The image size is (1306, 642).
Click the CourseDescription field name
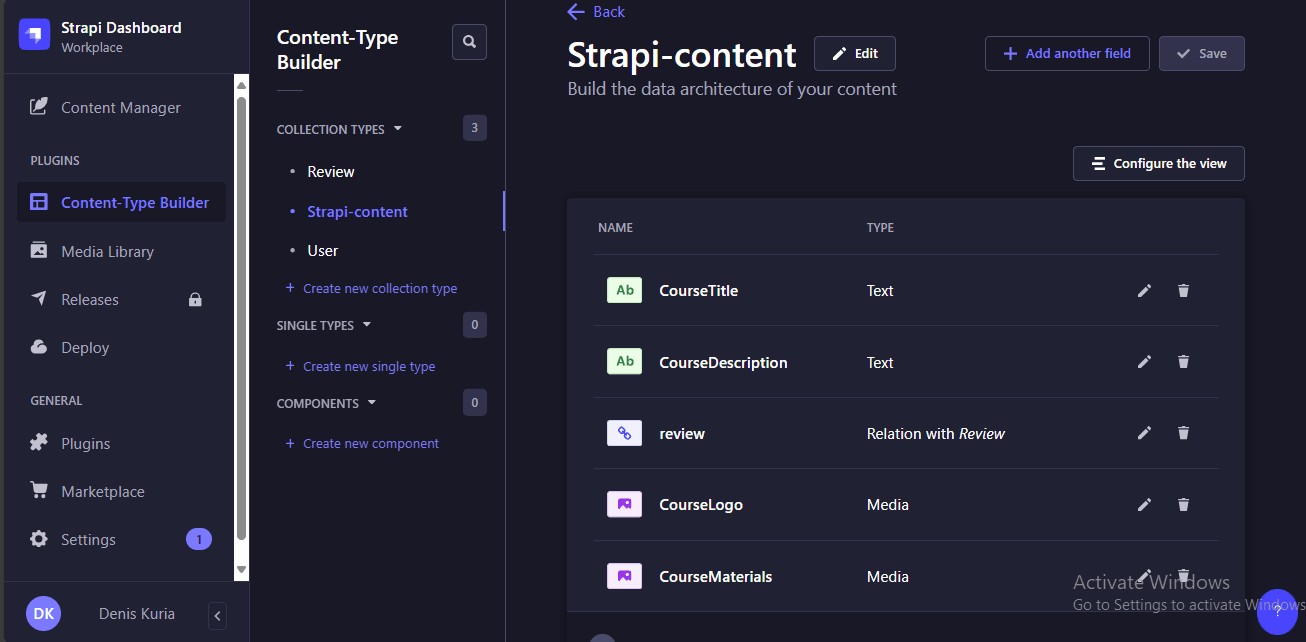point(723,363)
